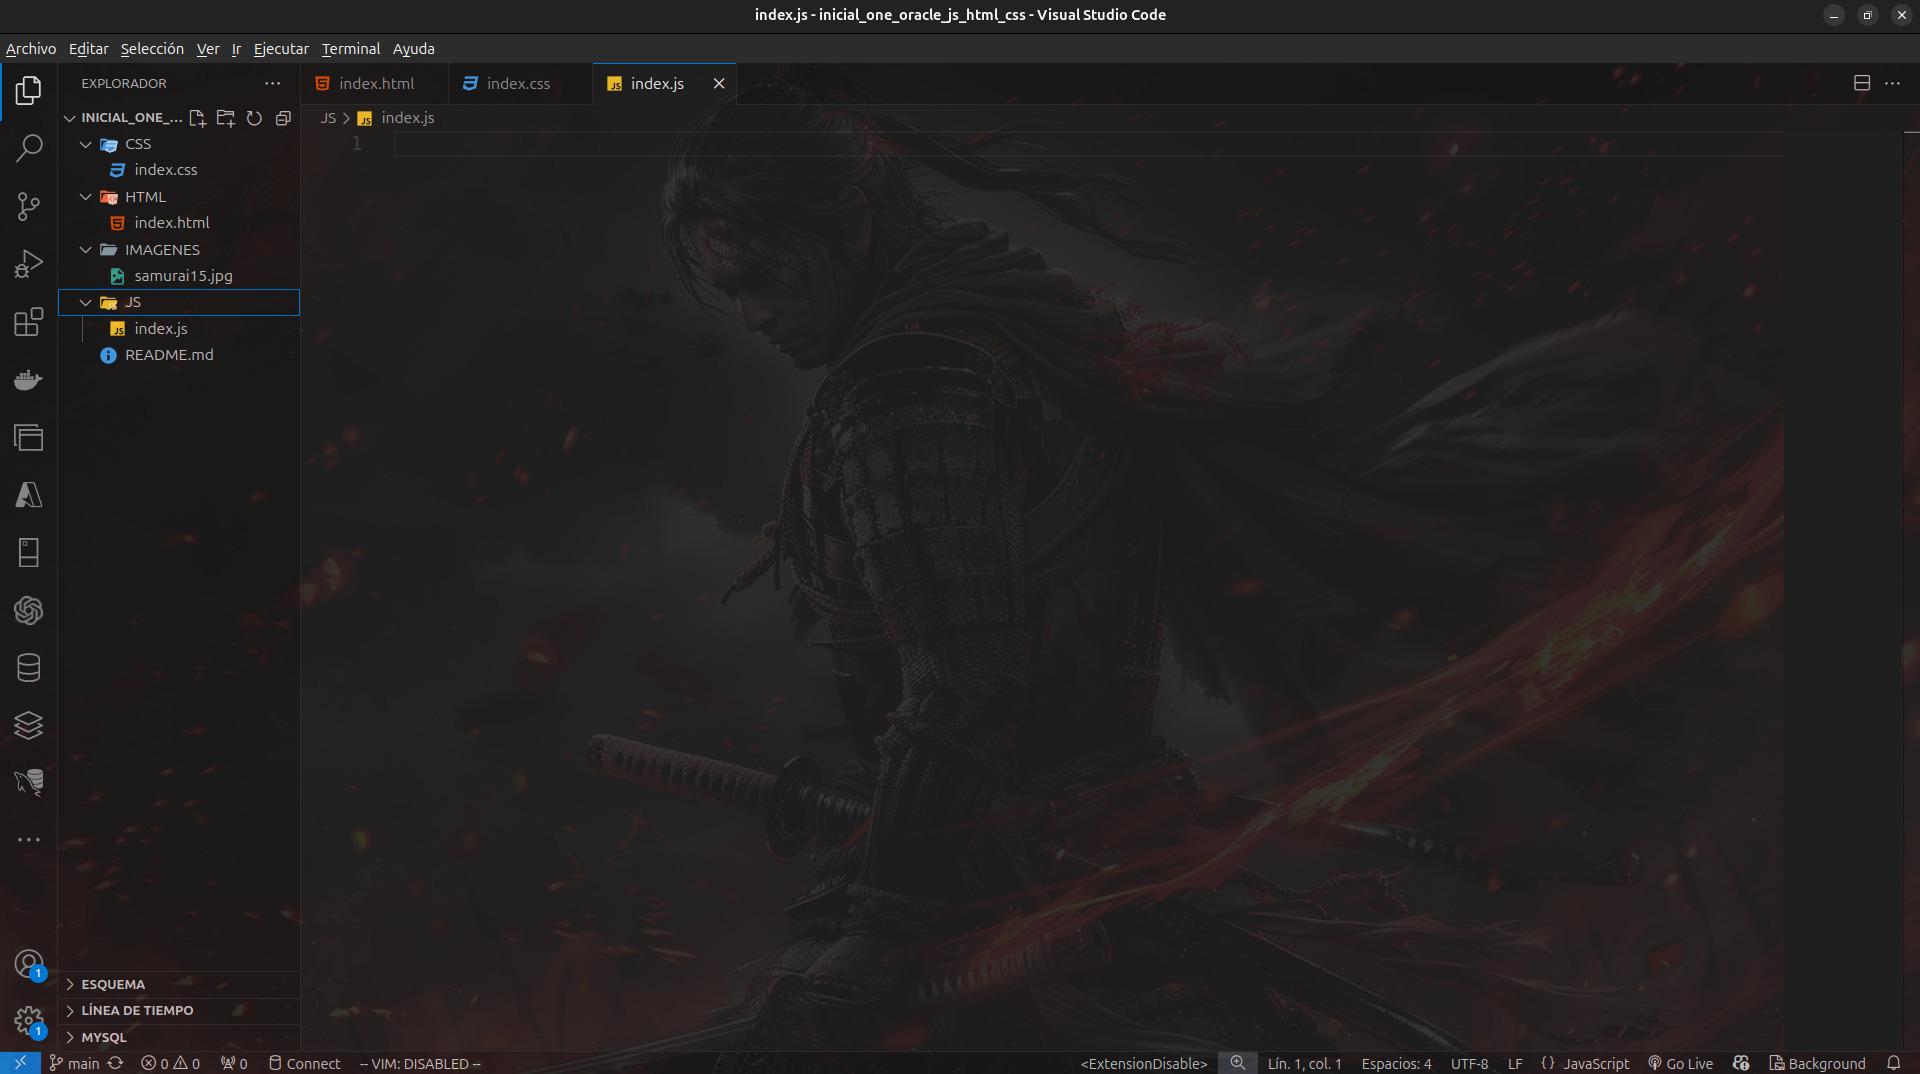
Task: Click JS in the breadcrumb path
Action: (328, 118)
